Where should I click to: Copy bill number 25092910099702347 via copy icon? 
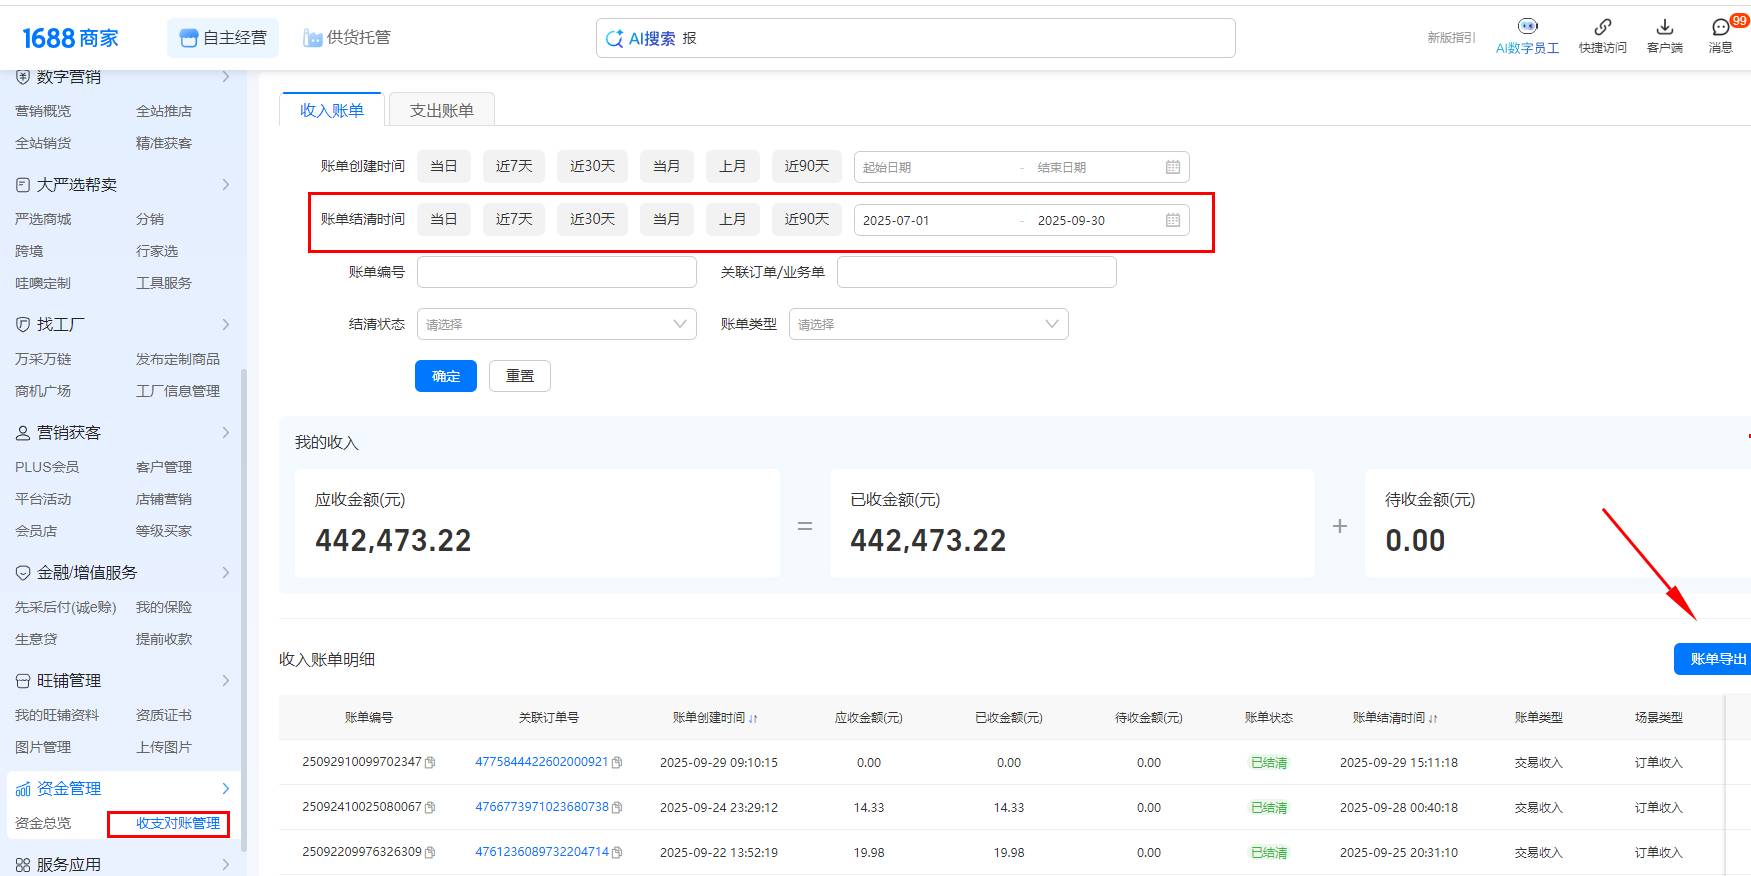(x=430, y=763)
